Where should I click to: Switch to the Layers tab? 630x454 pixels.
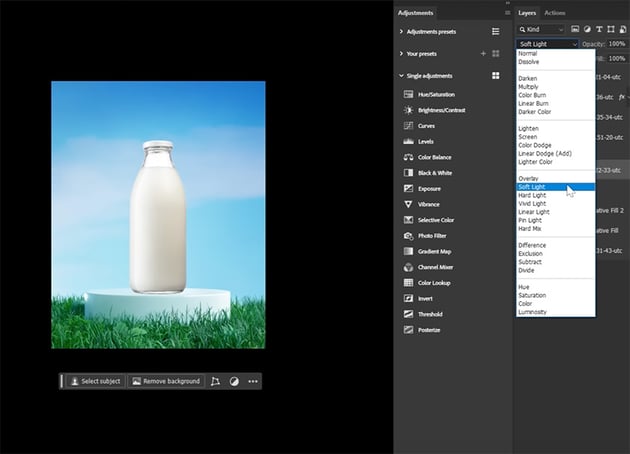527,13
